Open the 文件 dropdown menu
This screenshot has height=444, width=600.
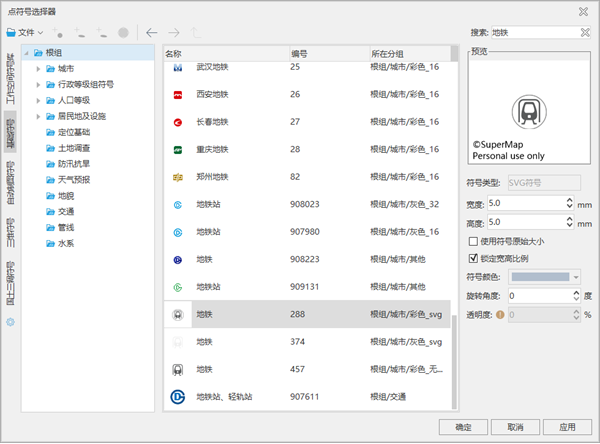(25, 33)
